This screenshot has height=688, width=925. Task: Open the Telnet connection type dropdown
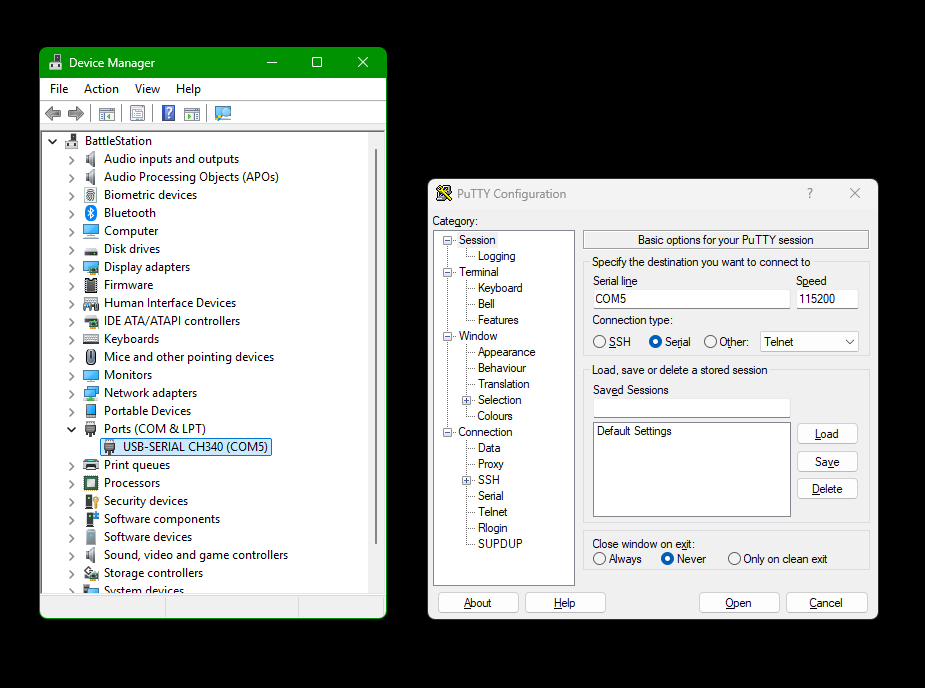[809, 342]
